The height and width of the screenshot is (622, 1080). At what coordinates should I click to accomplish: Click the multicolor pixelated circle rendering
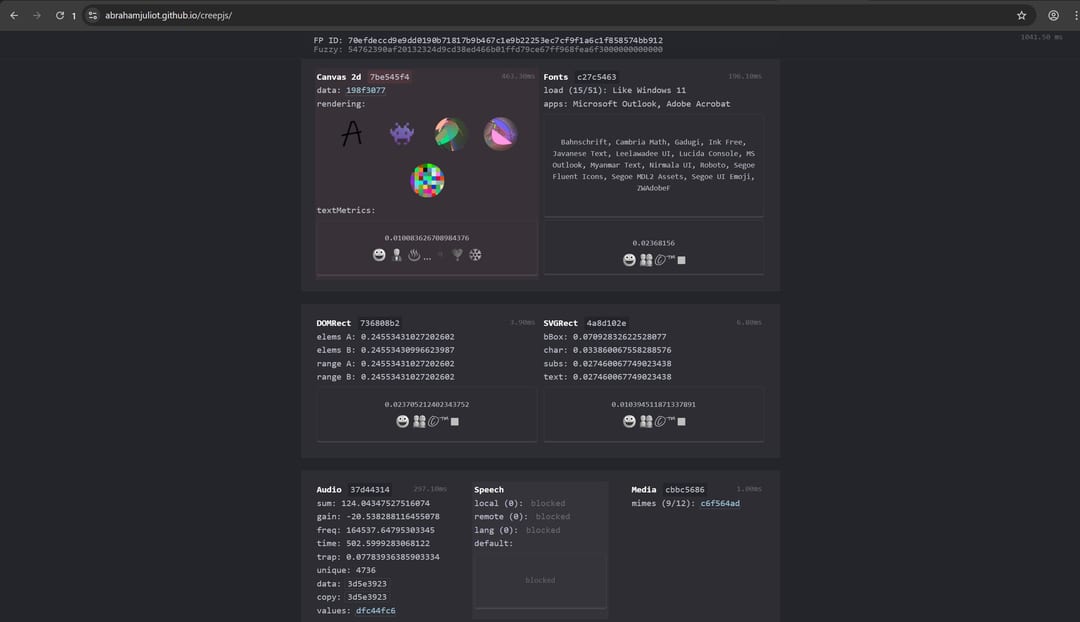click(x=427, y=180)
